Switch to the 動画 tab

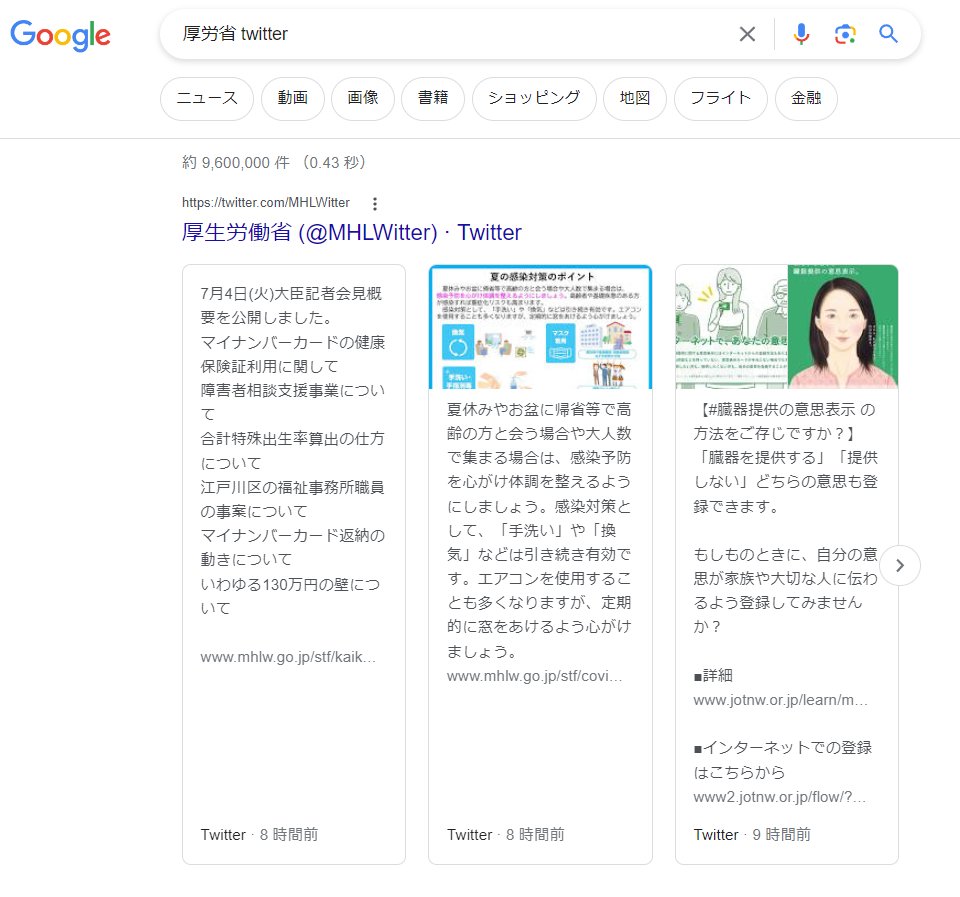click(293, 98)
